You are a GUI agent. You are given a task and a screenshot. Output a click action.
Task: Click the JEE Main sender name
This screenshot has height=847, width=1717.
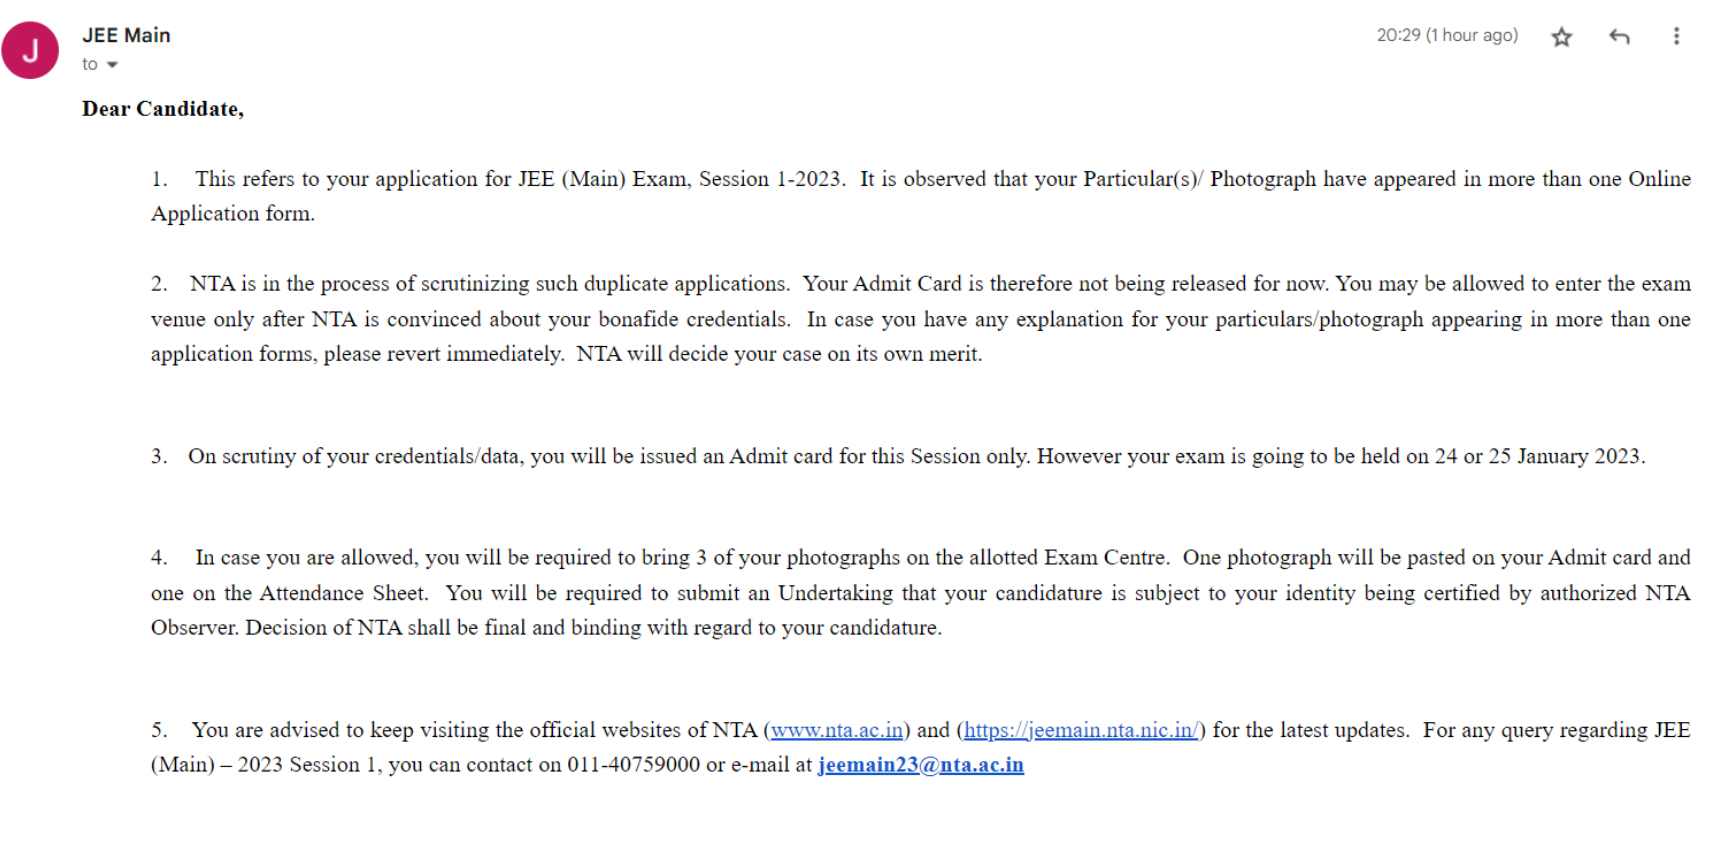[x=126, y=35]
